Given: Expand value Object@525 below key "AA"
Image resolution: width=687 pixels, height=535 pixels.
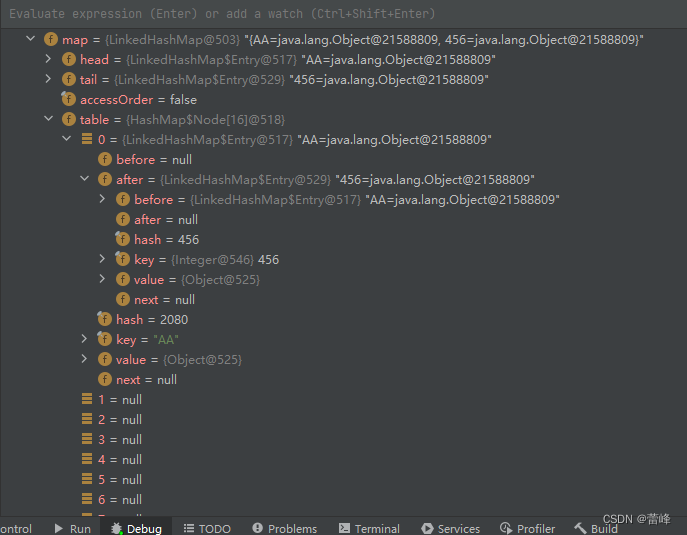Looking at the screenshot, I should (84, 359).
